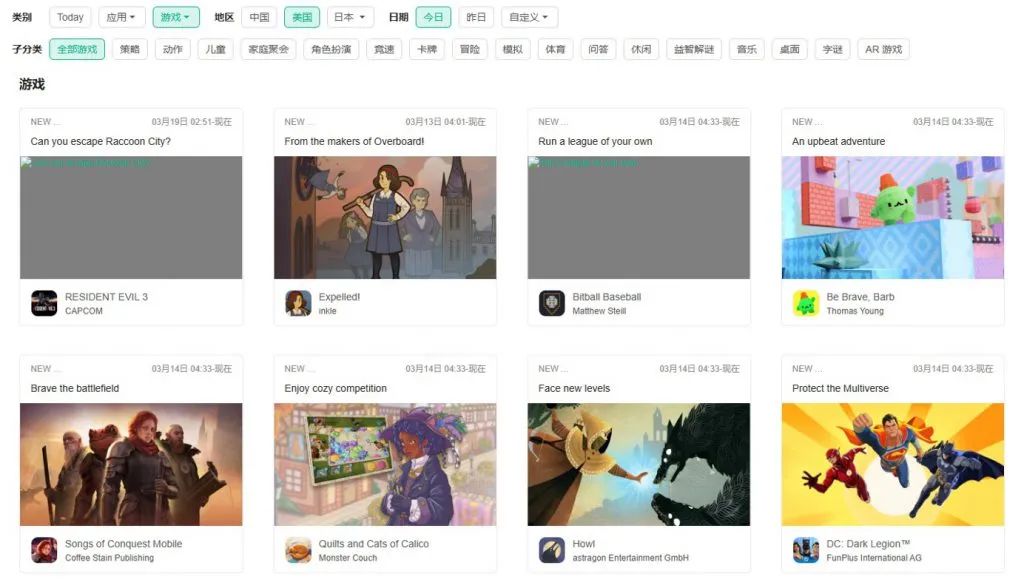Viewport: 1024px width, 588px height.
Task: Choose the 今日 date filter
Action: 433,17
